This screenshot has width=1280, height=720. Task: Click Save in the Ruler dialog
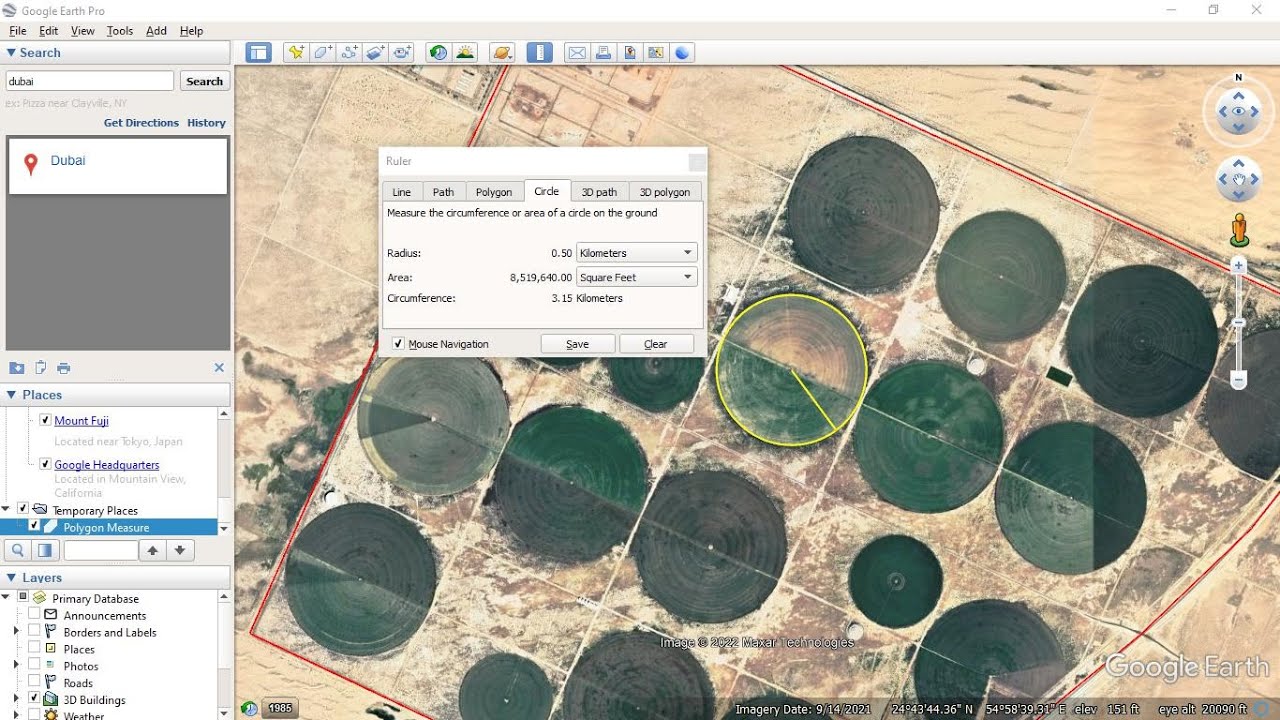pos(577,344)
